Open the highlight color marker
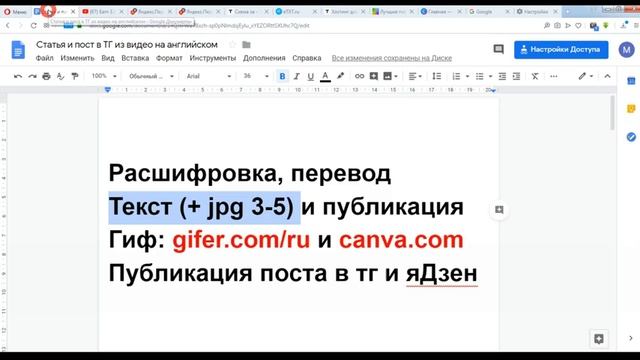This screenshot has width=640, height=360. point(340,76)
